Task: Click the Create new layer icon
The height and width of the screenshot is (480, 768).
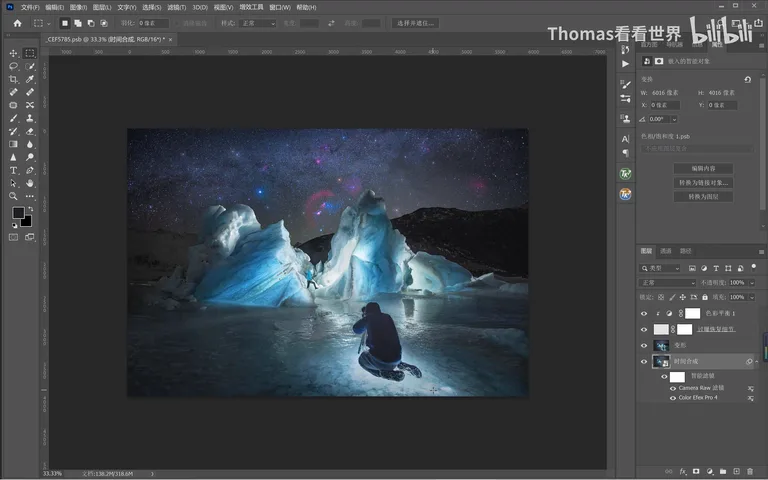Action: pos(736,471)
